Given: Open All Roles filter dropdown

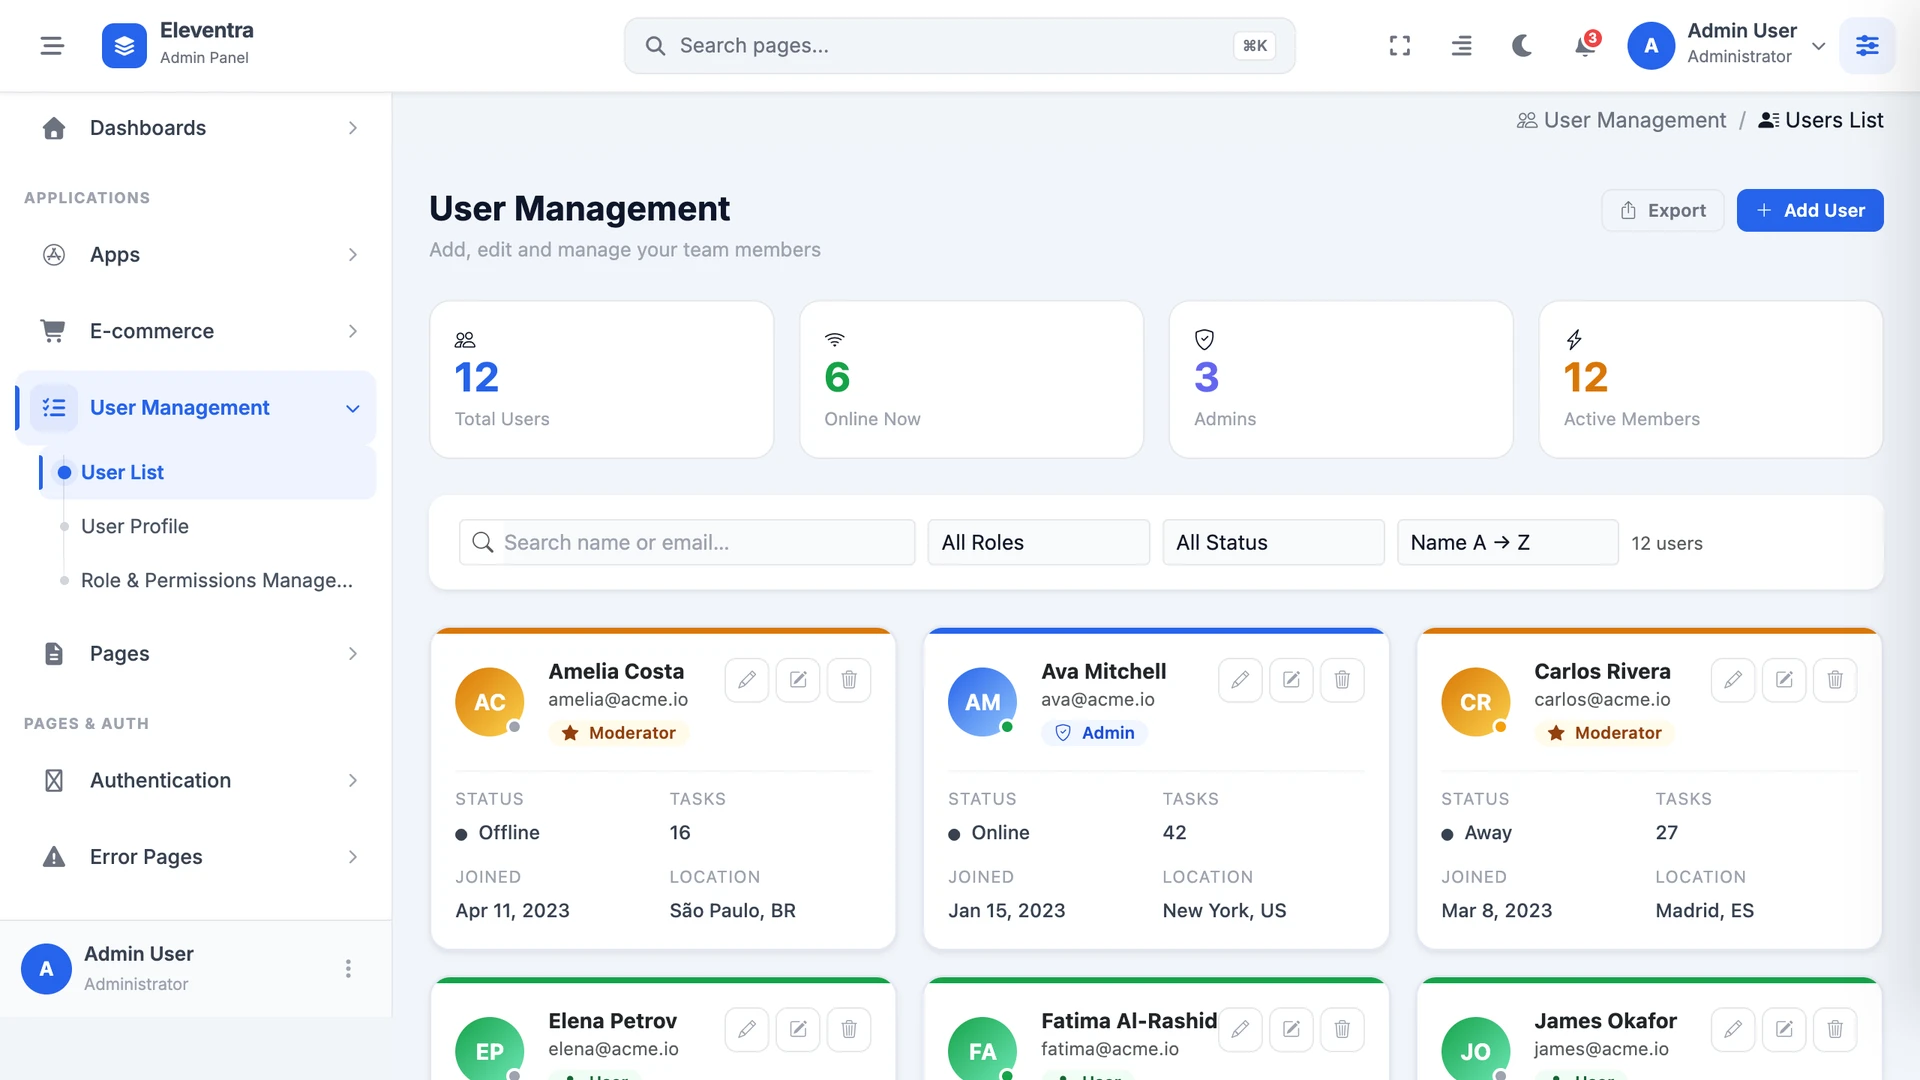Looking at the screenshot, I should (x=1038, y=542).
